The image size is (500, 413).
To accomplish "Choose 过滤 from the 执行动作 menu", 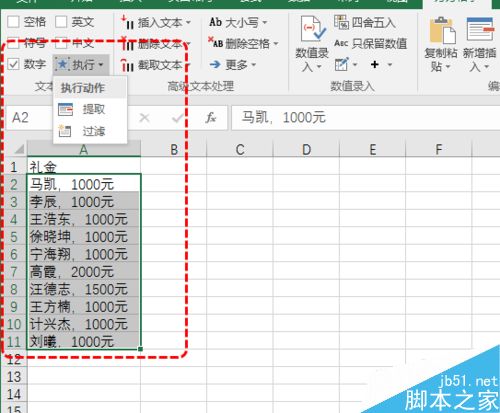I will [x=90, y=131].
